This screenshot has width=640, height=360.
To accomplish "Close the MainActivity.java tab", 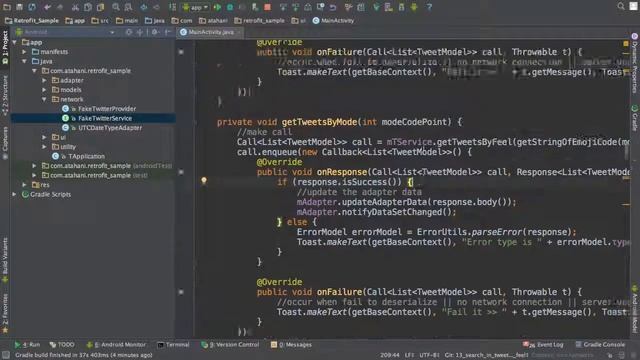I will click(x=239, y=32).
